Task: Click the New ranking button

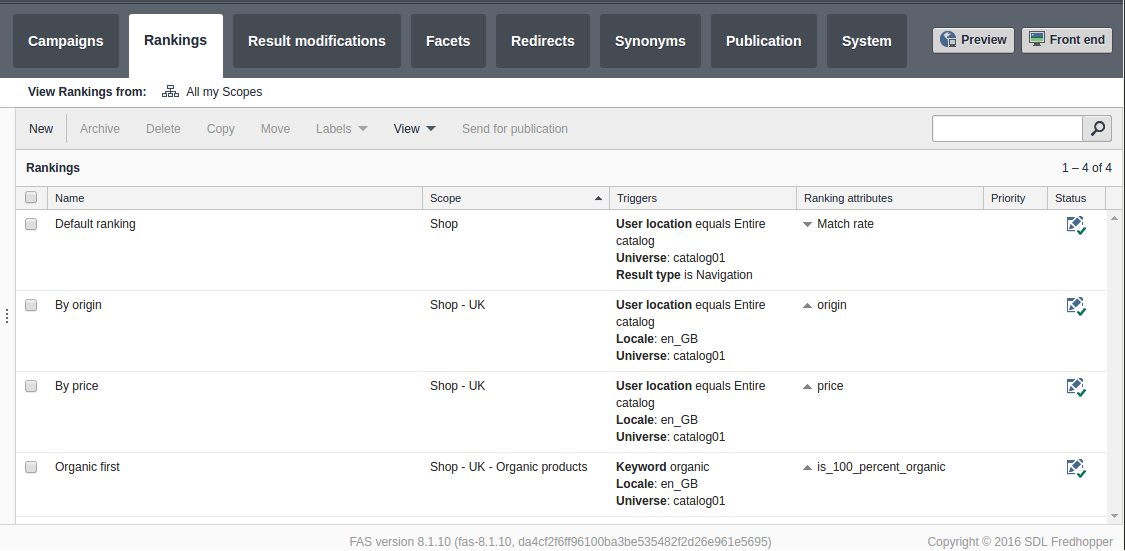Action: tap(41, 129)
